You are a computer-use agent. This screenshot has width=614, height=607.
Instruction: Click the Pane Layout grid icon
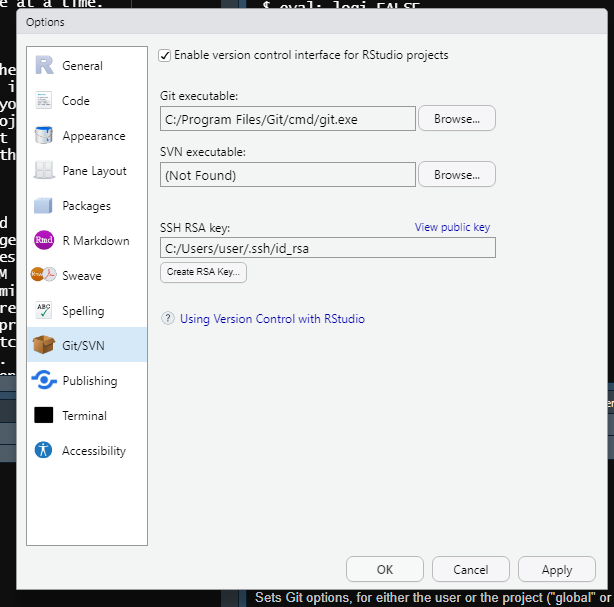pos(43,170)
